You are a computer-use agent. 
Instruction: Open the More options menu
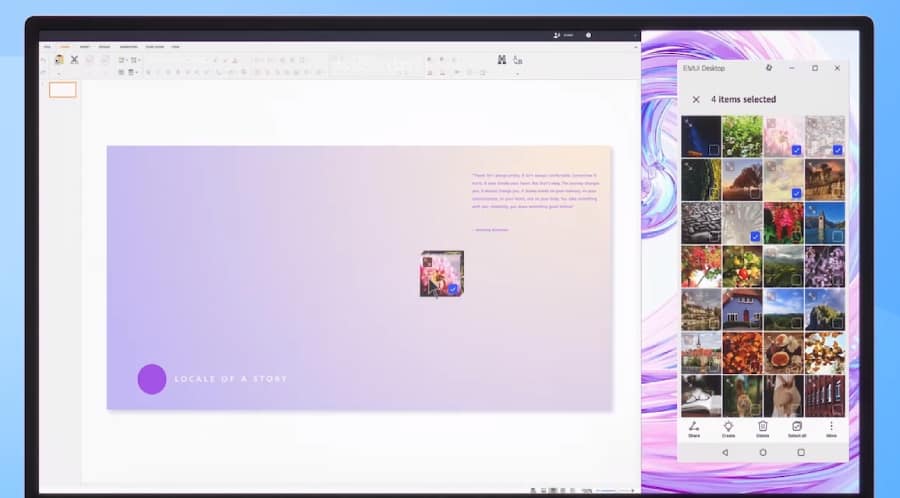[831, 428]
